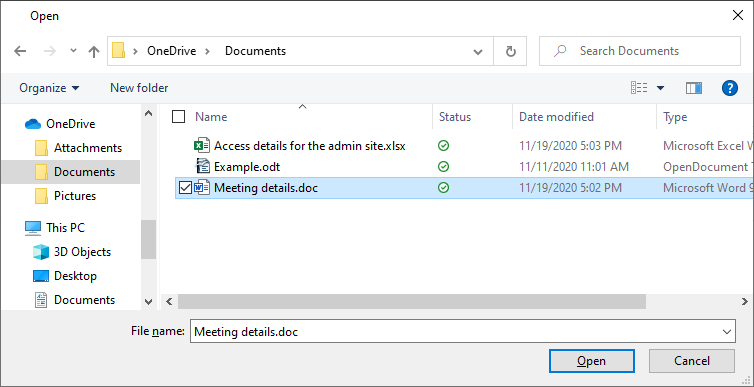Click sync status icon for Meeting details.doc
Screen dimensions: 754x387
click(444, 188)
